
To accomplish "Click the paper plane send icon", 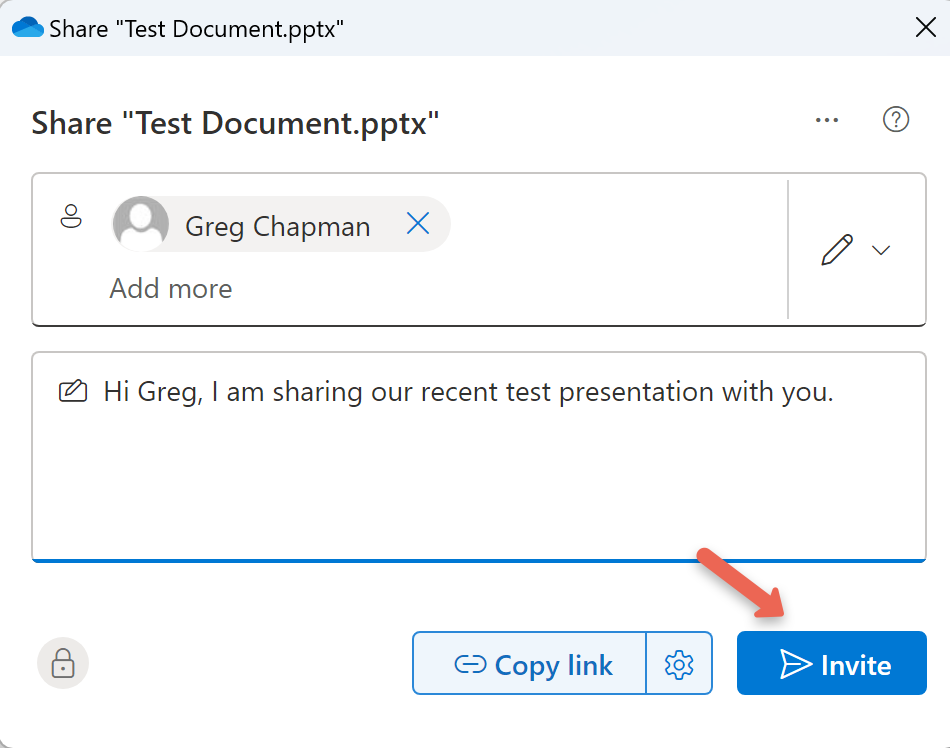I will pos(795,664).
